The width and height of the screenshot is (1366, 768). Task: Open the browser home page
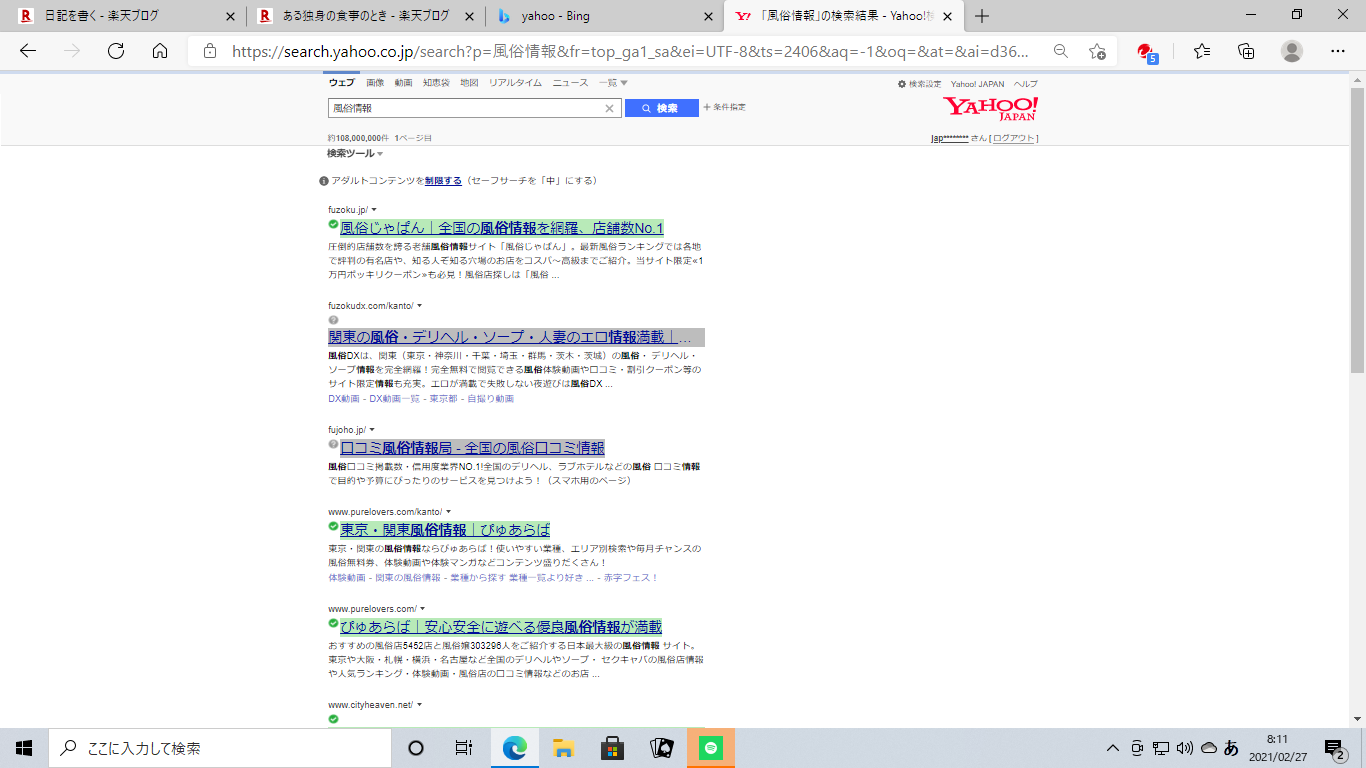160,51
